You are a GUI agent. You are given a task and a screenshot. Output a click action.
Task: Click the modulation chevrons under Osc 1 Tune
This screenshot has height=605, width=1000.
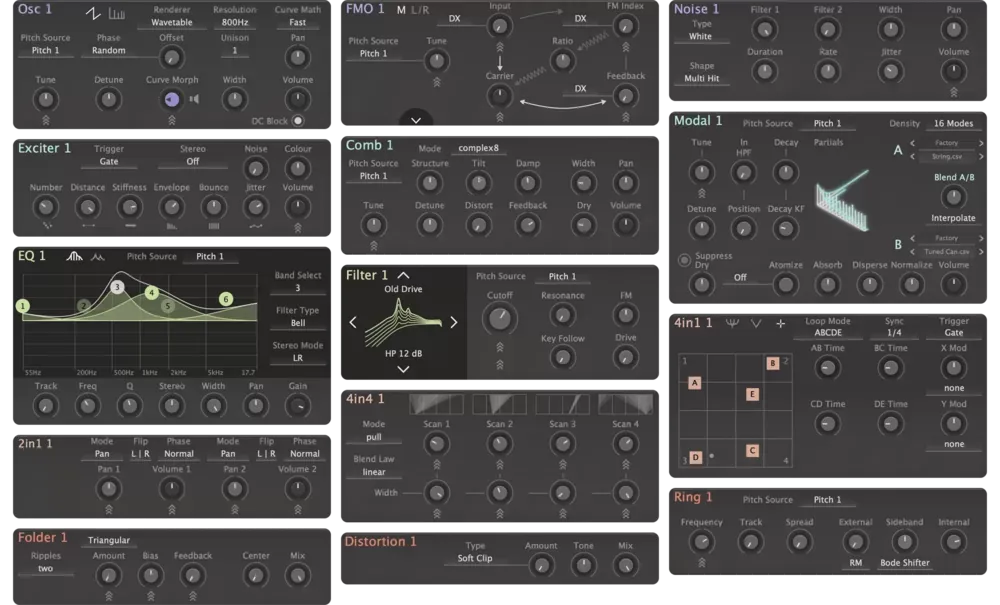point(46,119)
